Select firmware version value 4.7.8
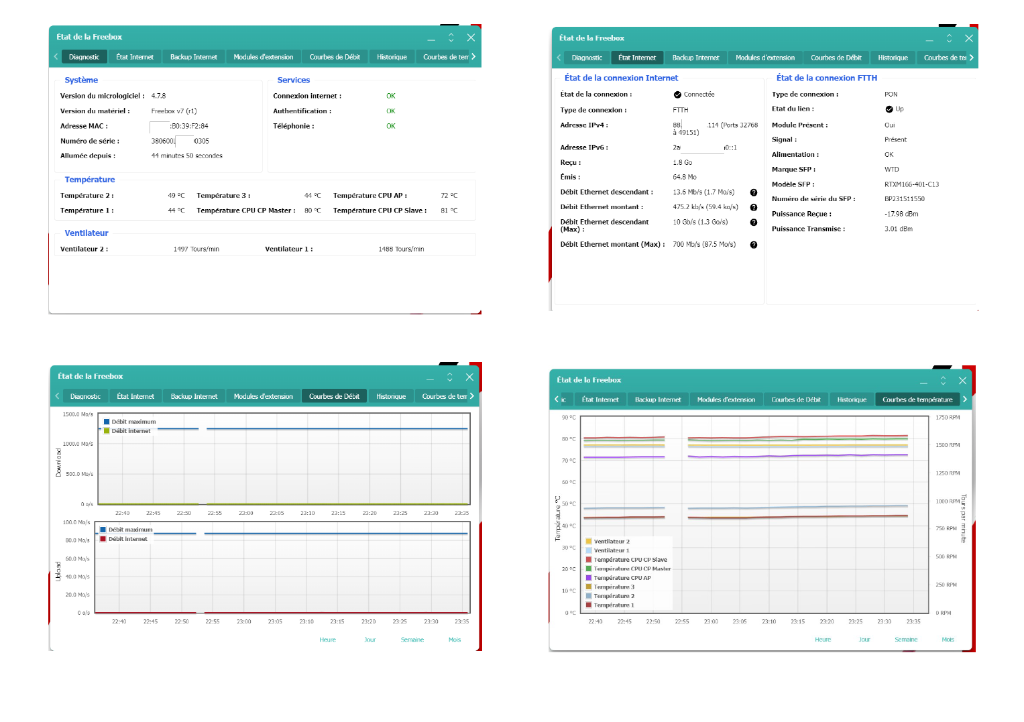 [159, 96]
